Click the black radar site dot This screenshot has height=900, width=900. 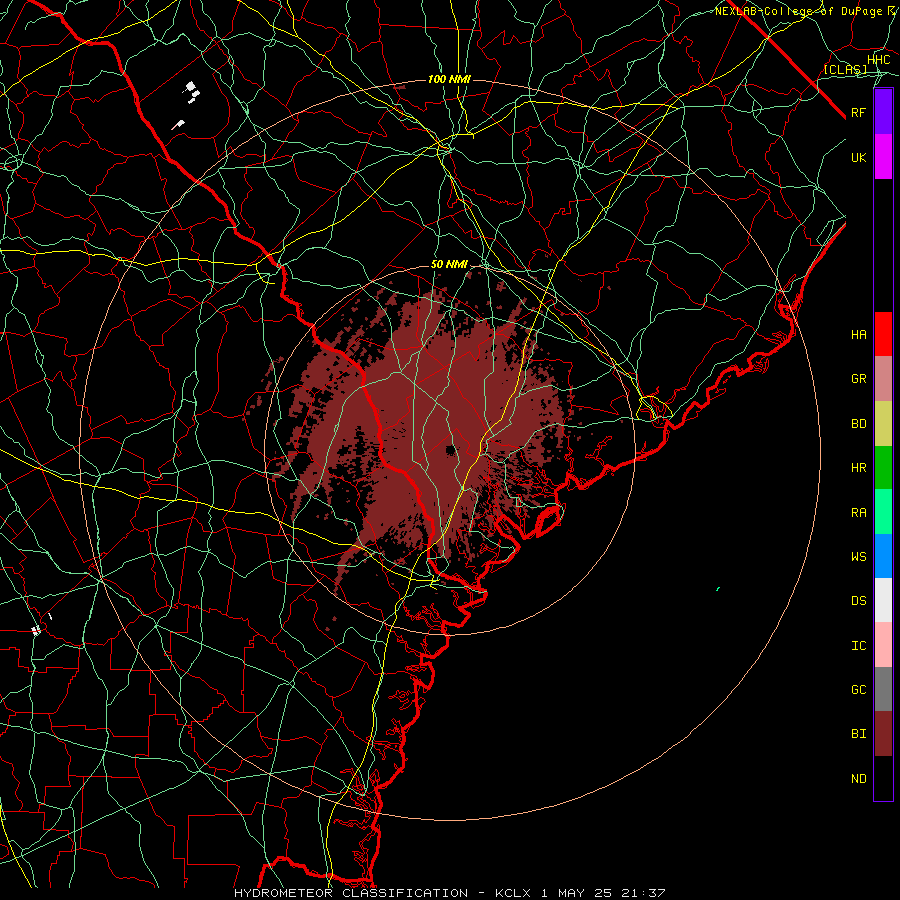pyautogui.click(x=451, y=450)
